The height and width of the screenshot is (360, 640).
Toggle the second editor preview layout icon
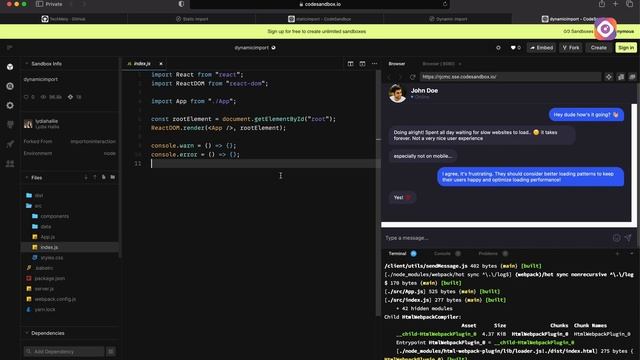362,64
